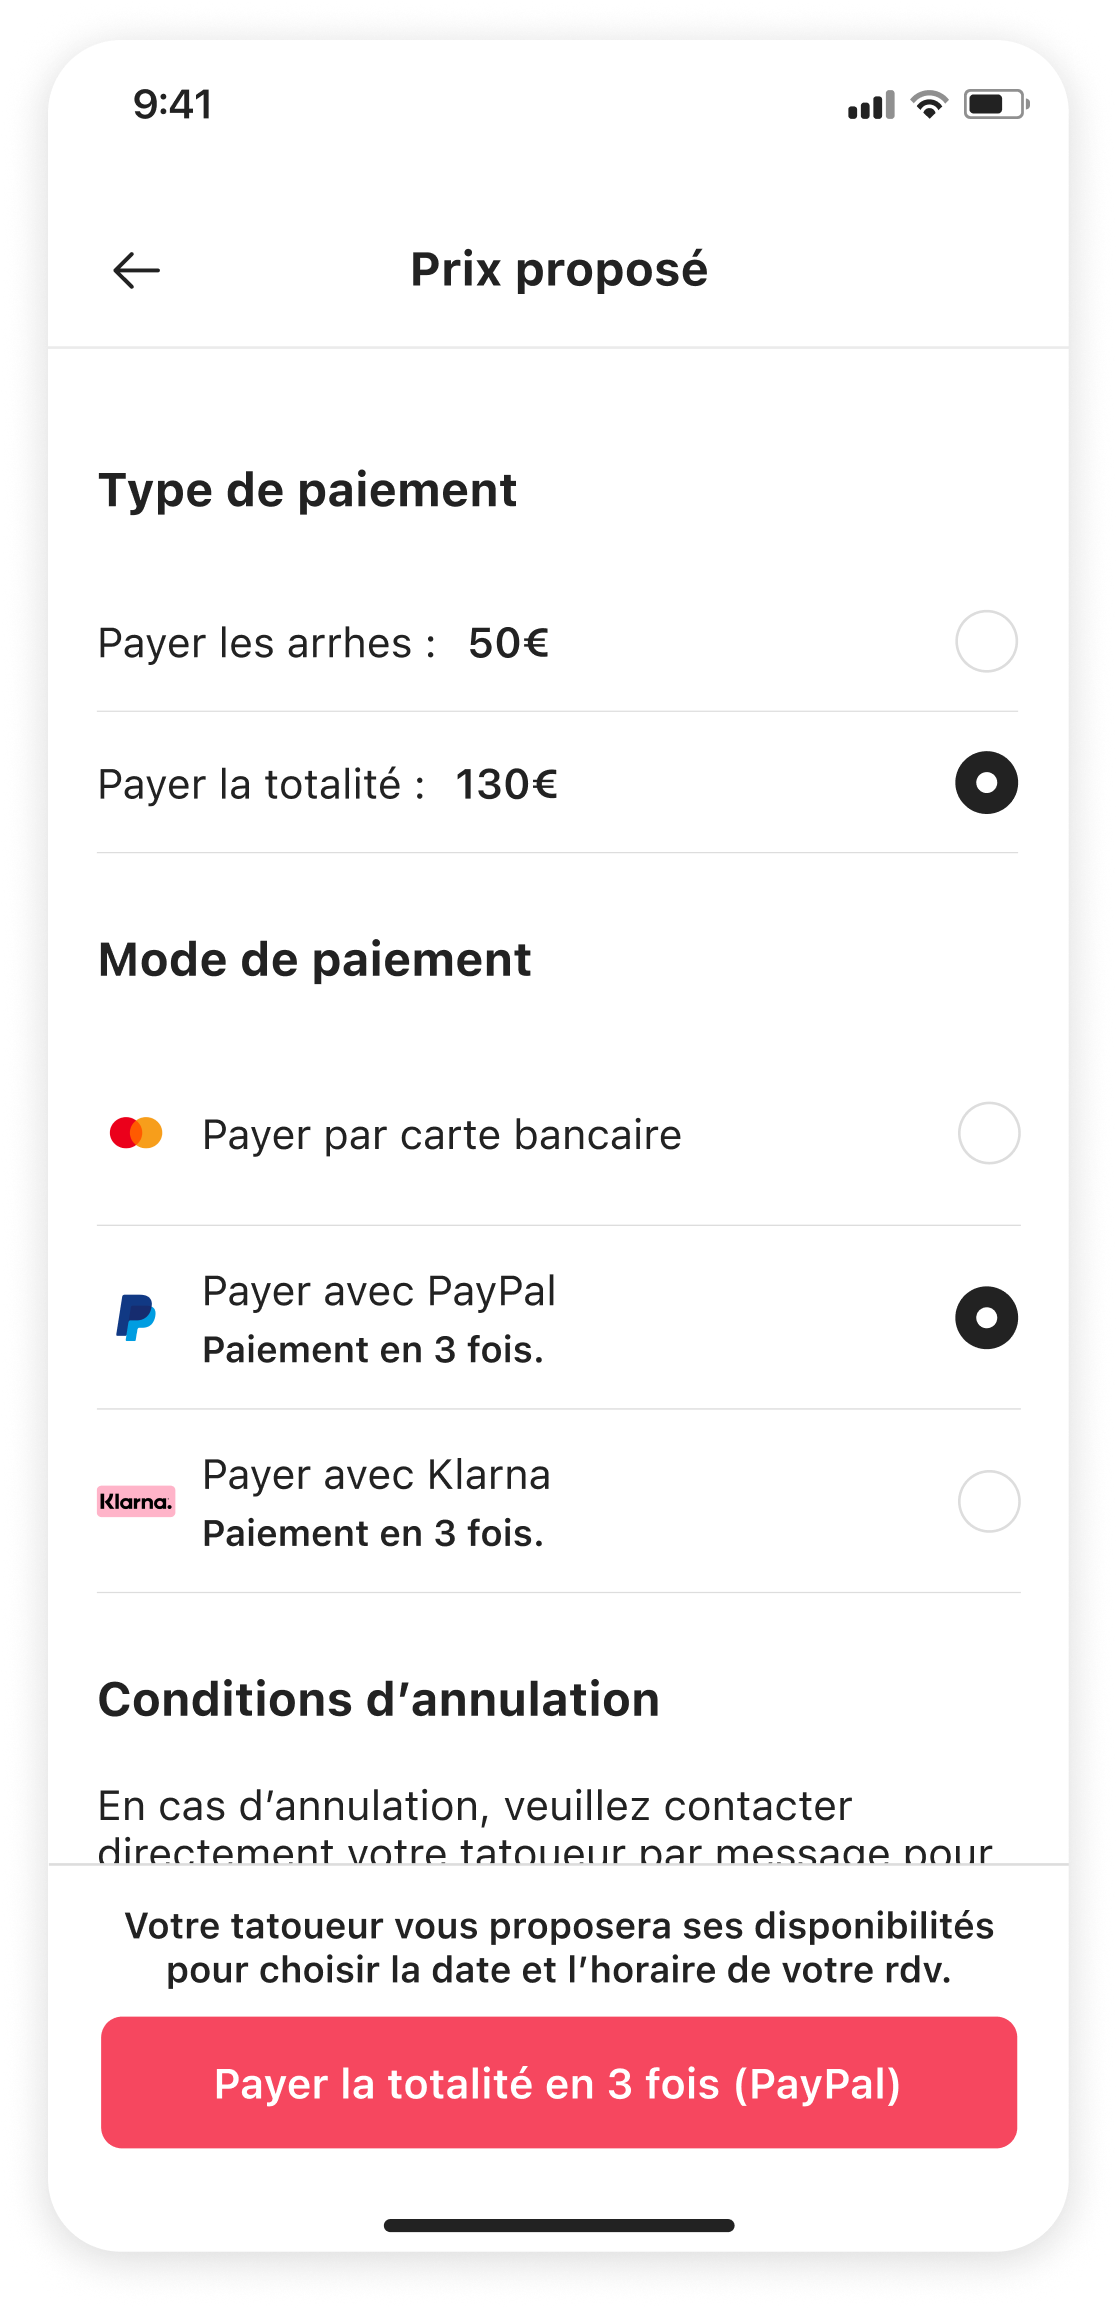Choose the Klarna radio button
This screenshot has width=1117, height=2308.
click(x=988, y=1501)
